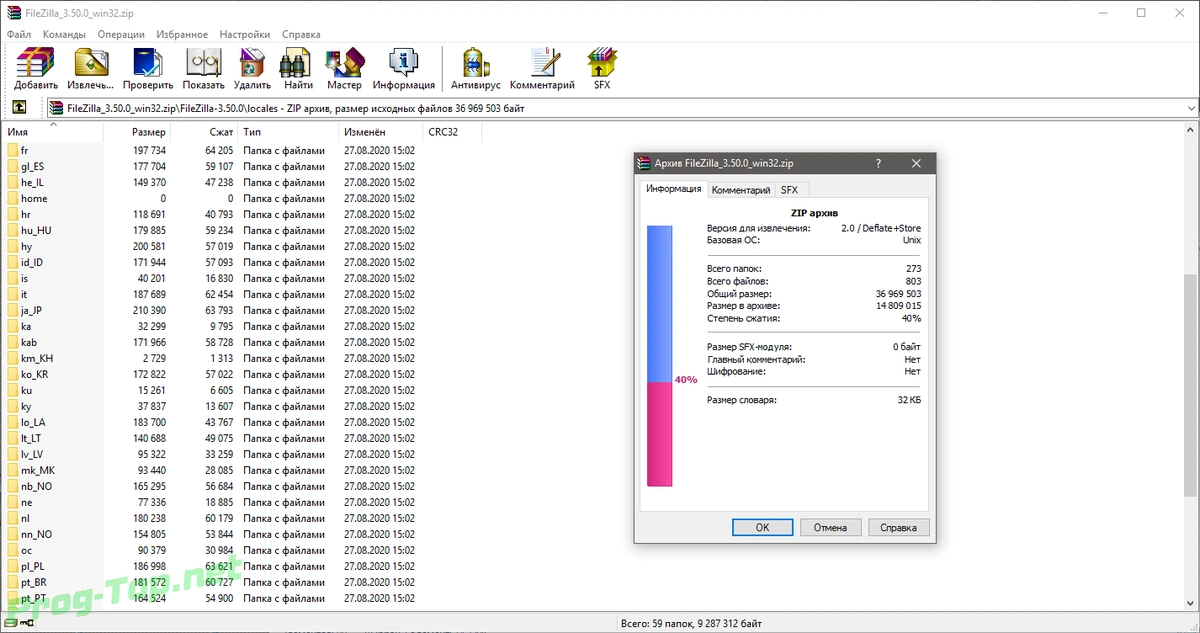
Task: Switch to the SFX tab in dialog
Action: [x=790, y=190]
